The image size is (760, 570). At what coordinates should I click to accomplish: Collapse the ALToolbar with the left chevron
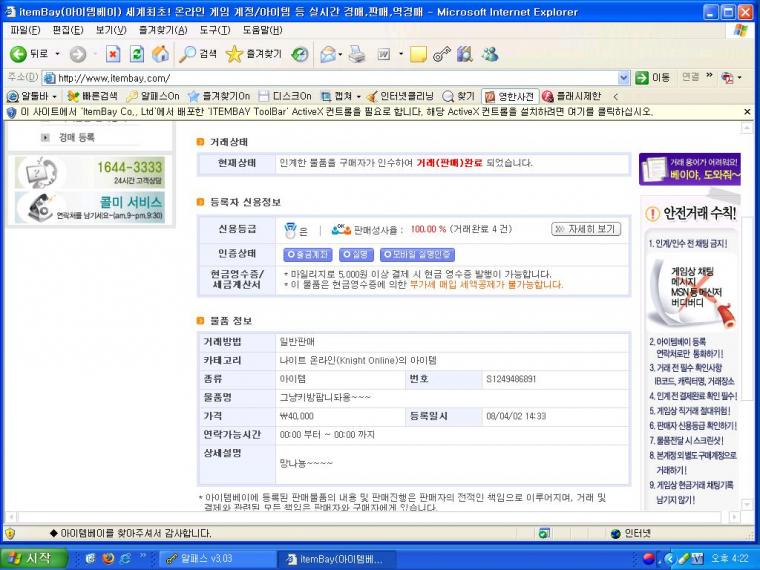(616, 96)
